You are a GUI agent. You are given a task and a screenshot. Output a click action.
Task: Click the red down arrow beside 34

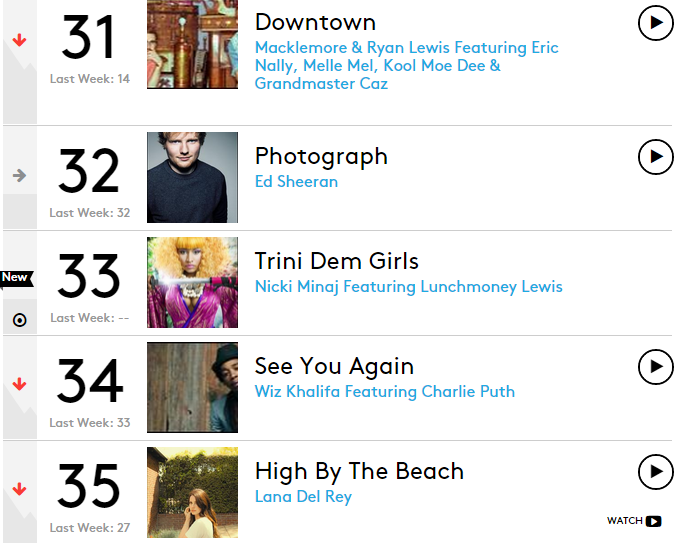19,385
